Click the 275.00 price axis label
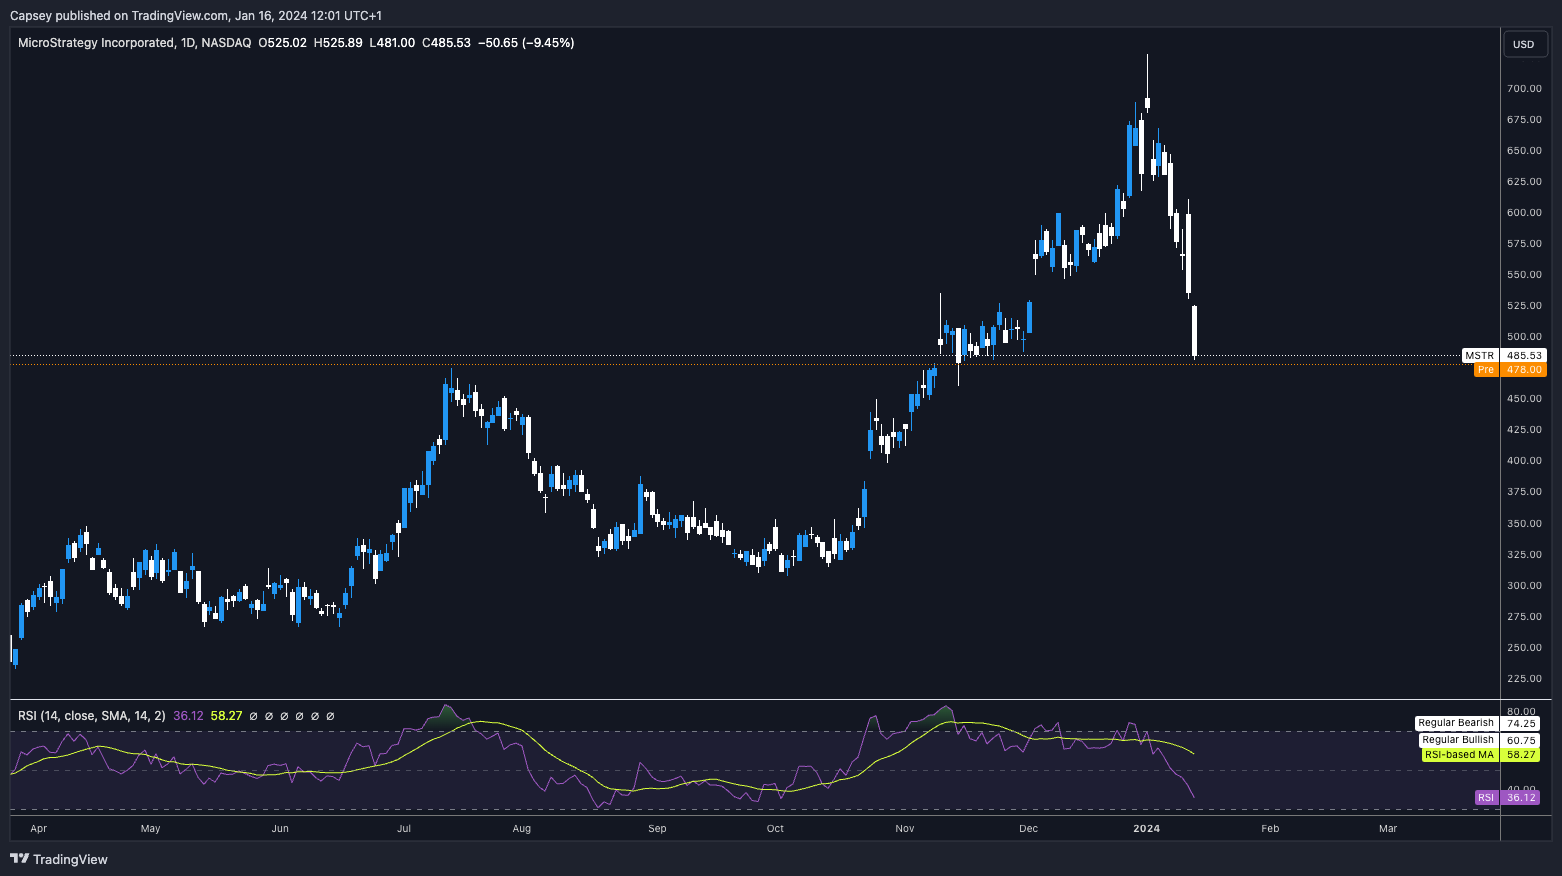The width and height of the screenshot is (1562, 876). (x=1524, y=616)
